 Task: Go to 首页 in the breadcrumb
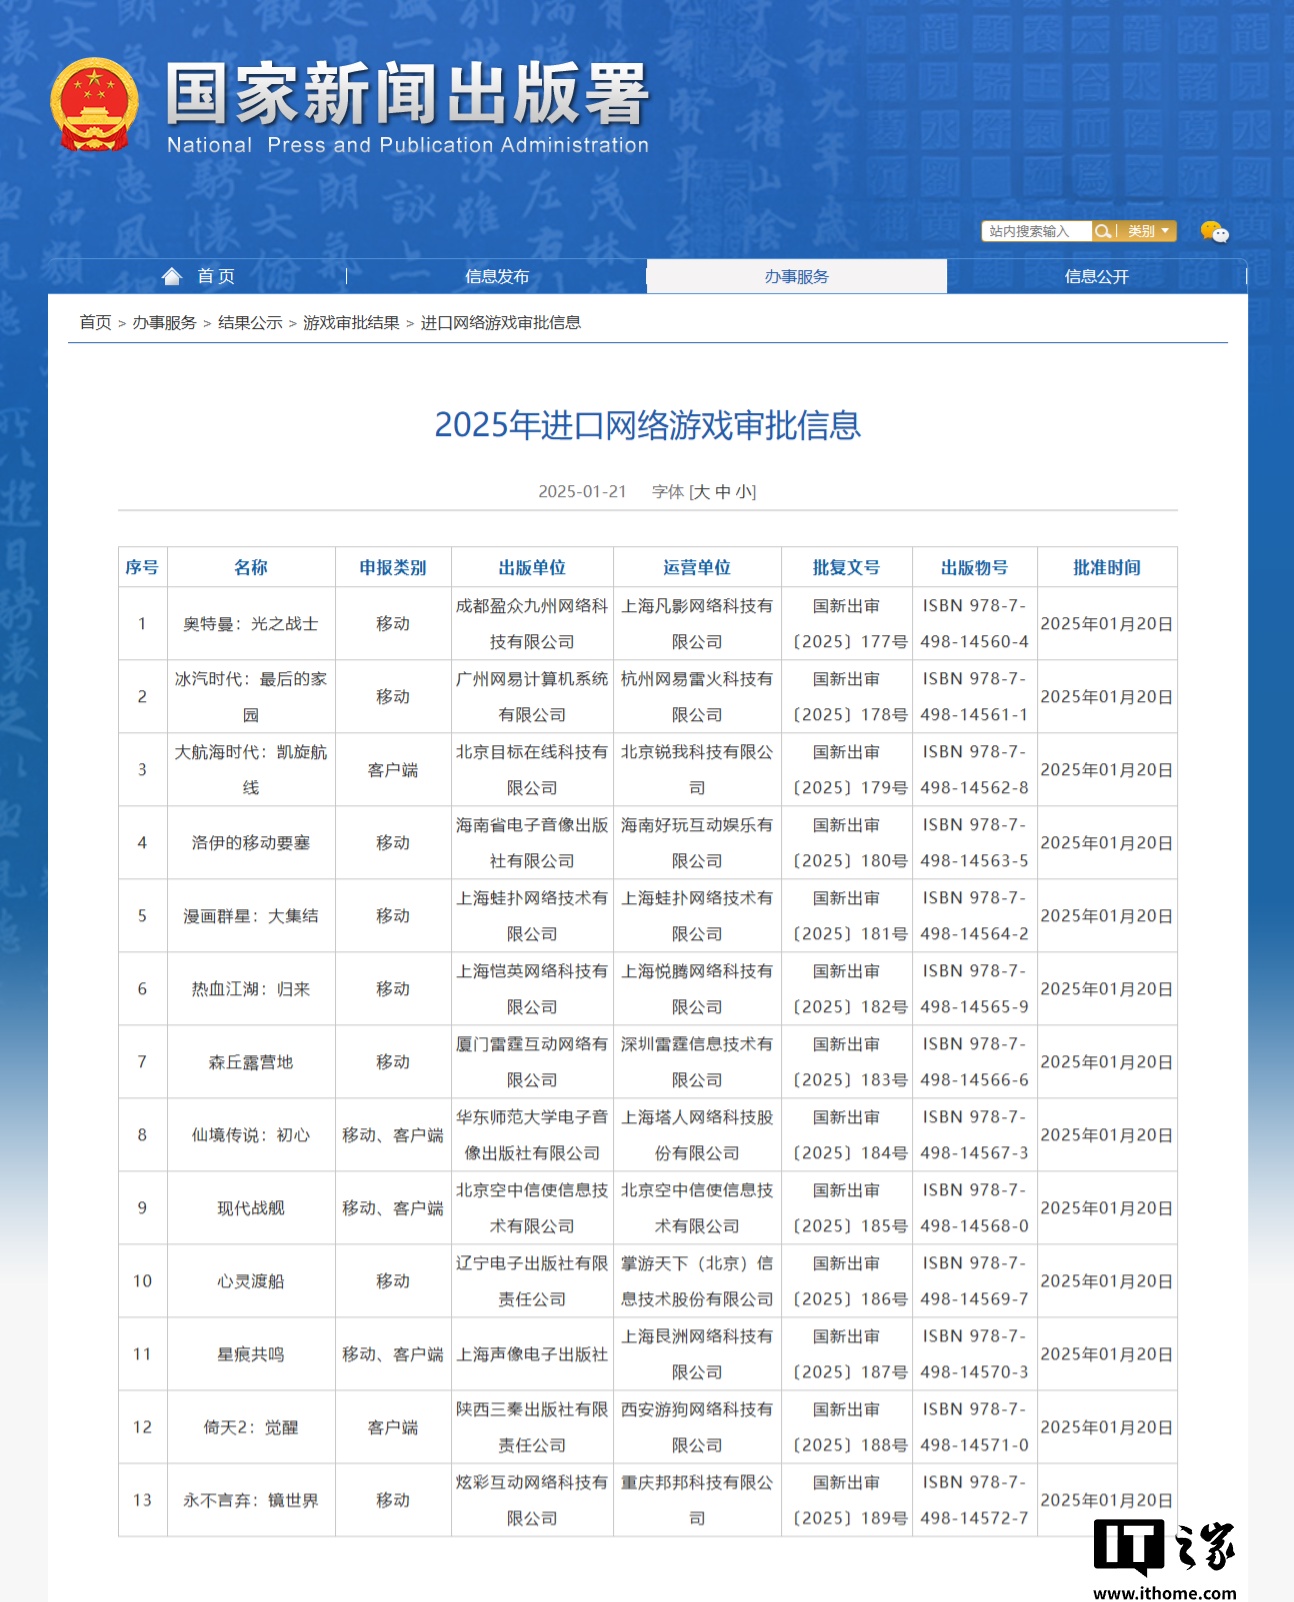click(x=95, y=322)
